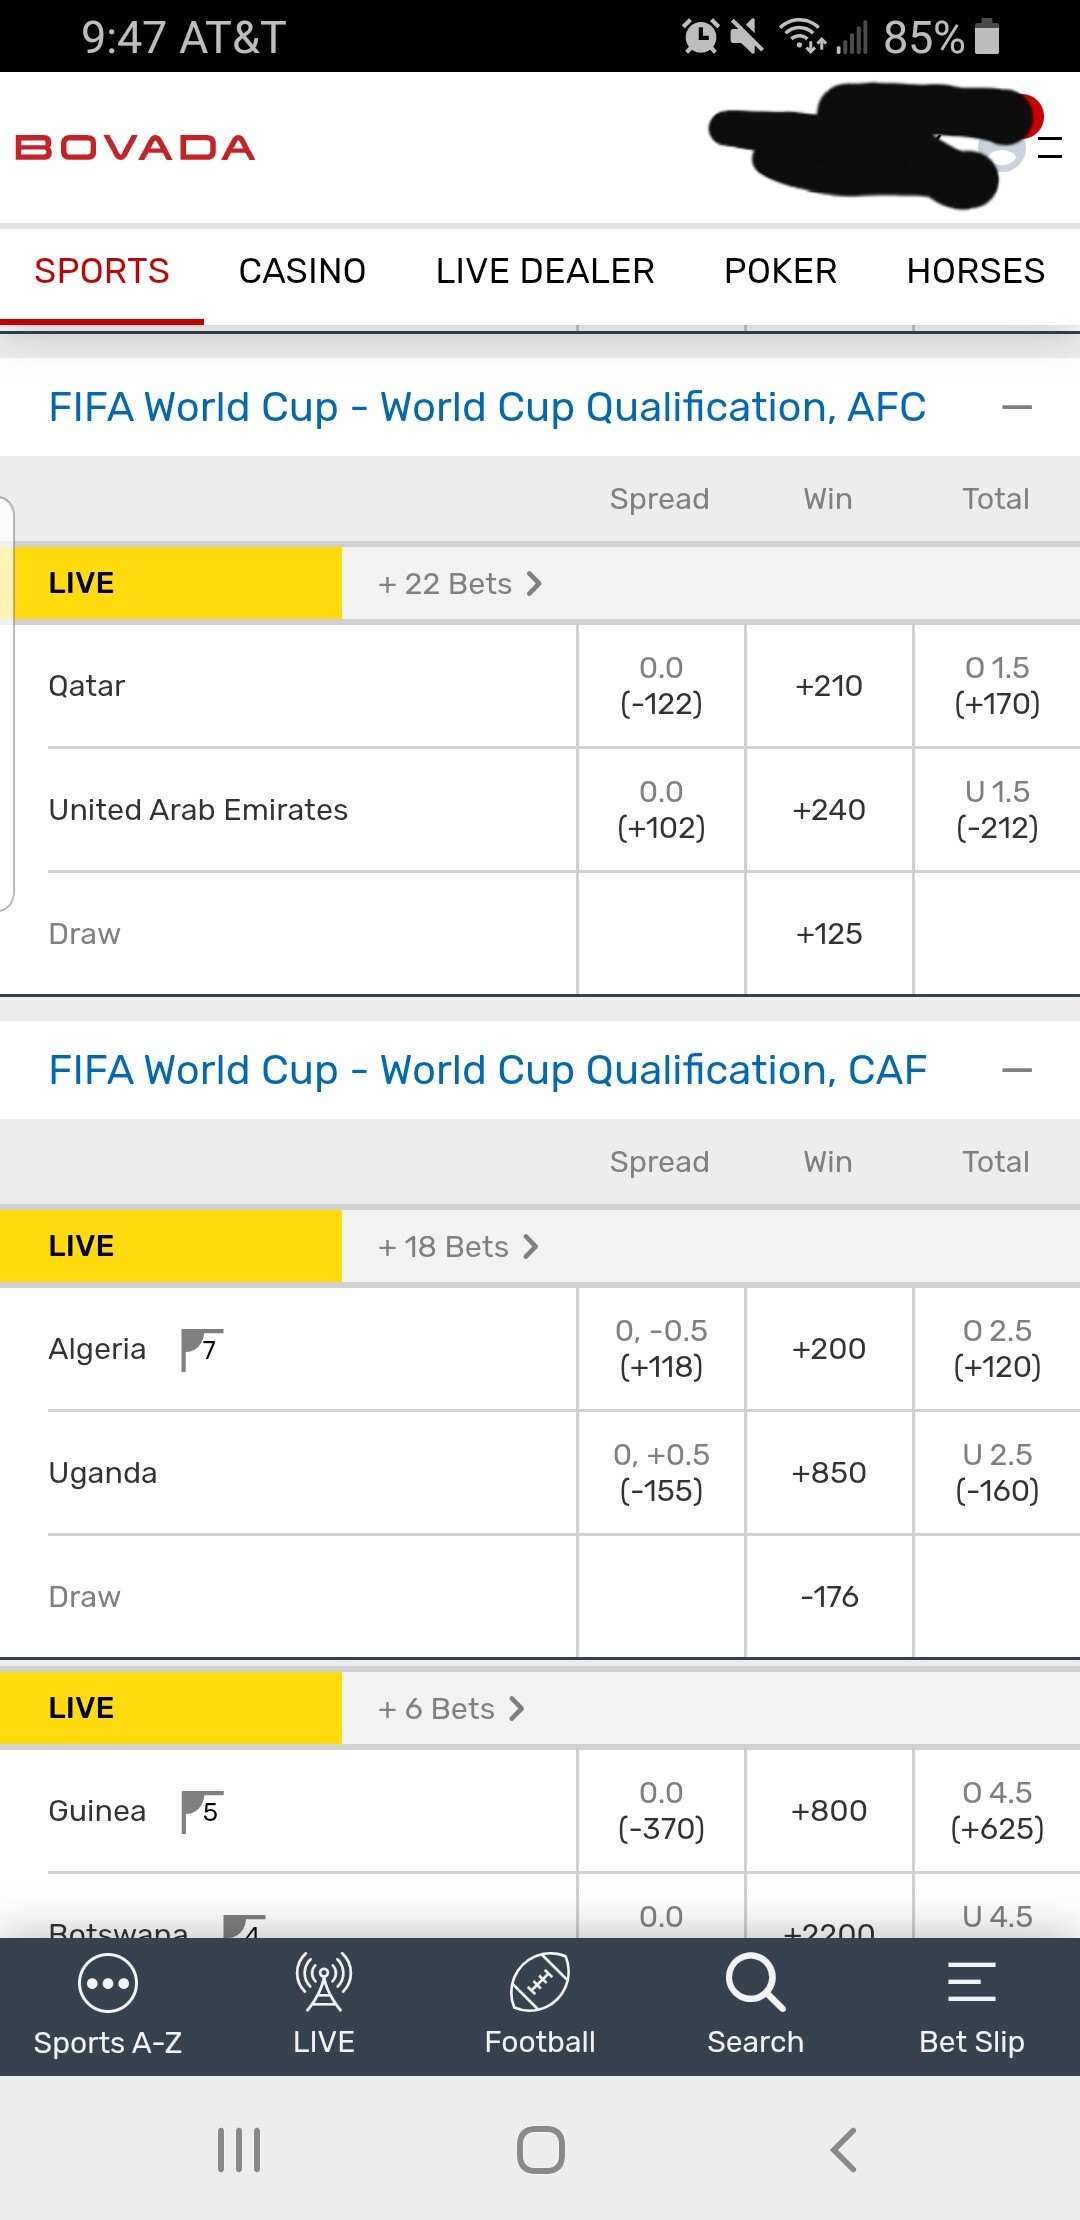
Task: Click Guinea's corner flag icon
Action: tap(201, 1811)
